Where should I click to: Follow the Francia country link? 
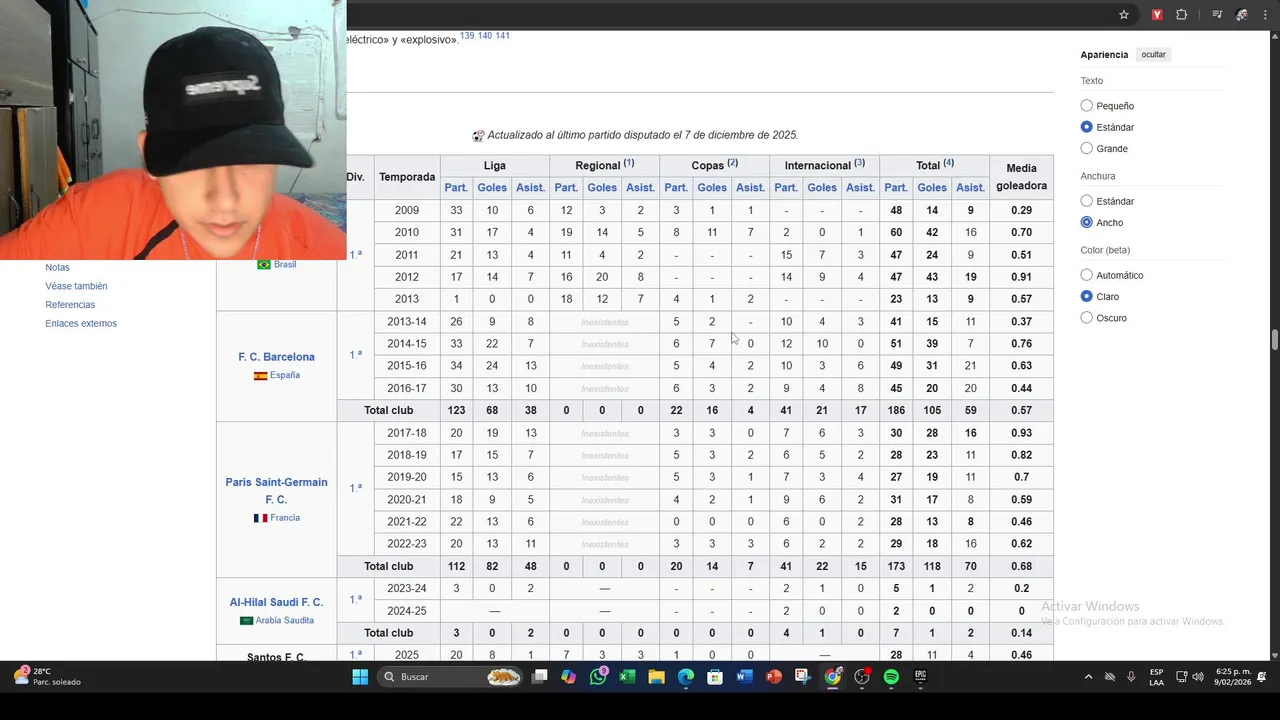coord(285,518)
